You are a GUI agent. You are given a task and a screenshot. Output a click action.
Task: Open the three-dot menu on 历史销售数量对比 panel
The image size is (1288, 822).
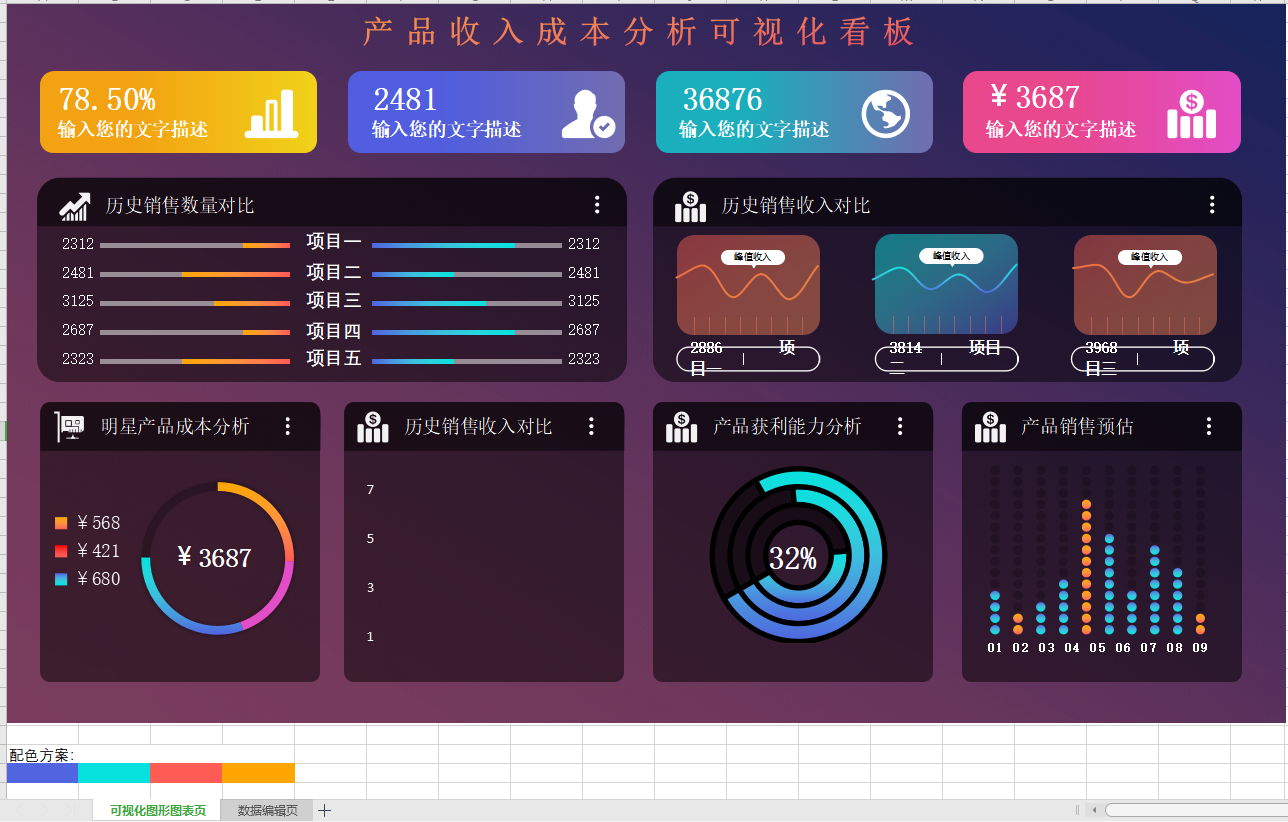pos(597,204)
